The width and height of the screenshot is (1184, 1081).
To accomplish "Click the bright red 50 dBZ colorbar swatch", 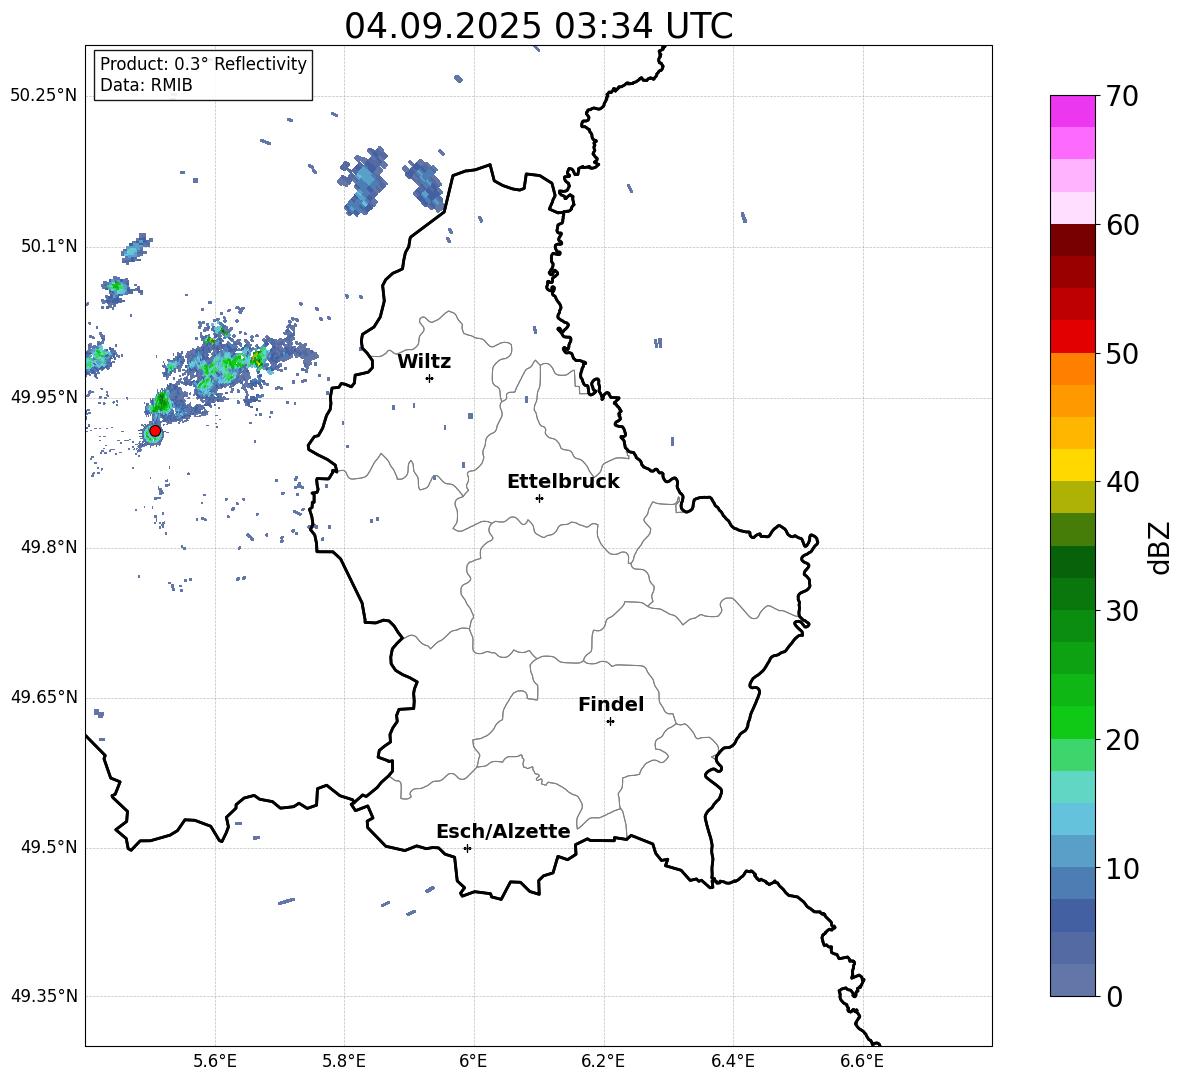I will 1073,337.
